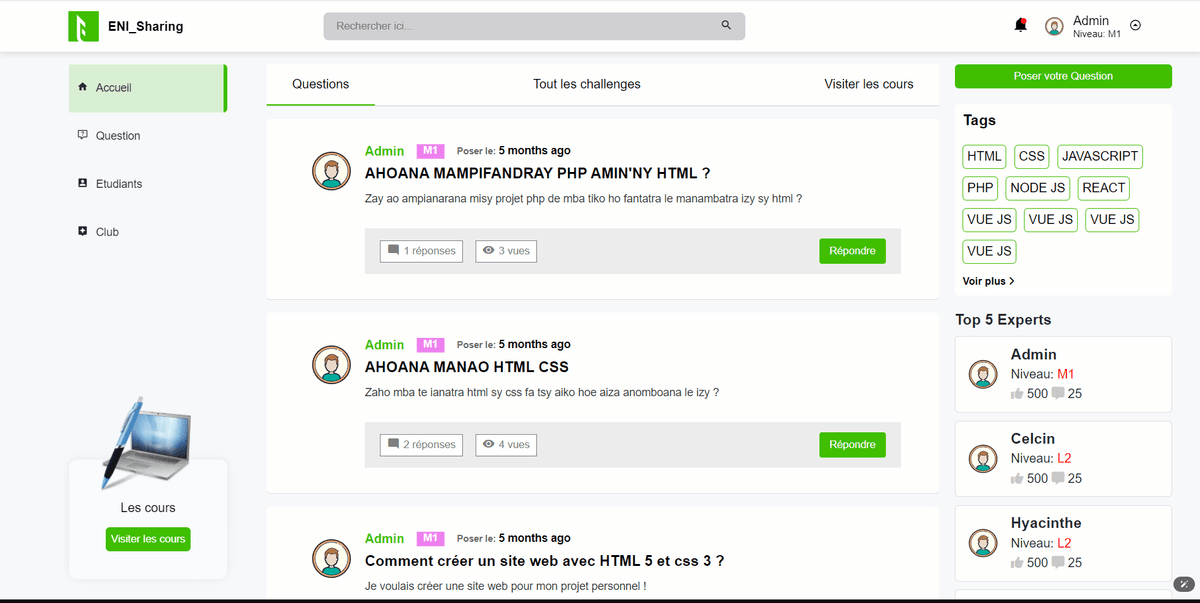Click the green Visiter les cours button under Les cours
The width and height of the screenshot is (1200, 603).
click(148, 539)
